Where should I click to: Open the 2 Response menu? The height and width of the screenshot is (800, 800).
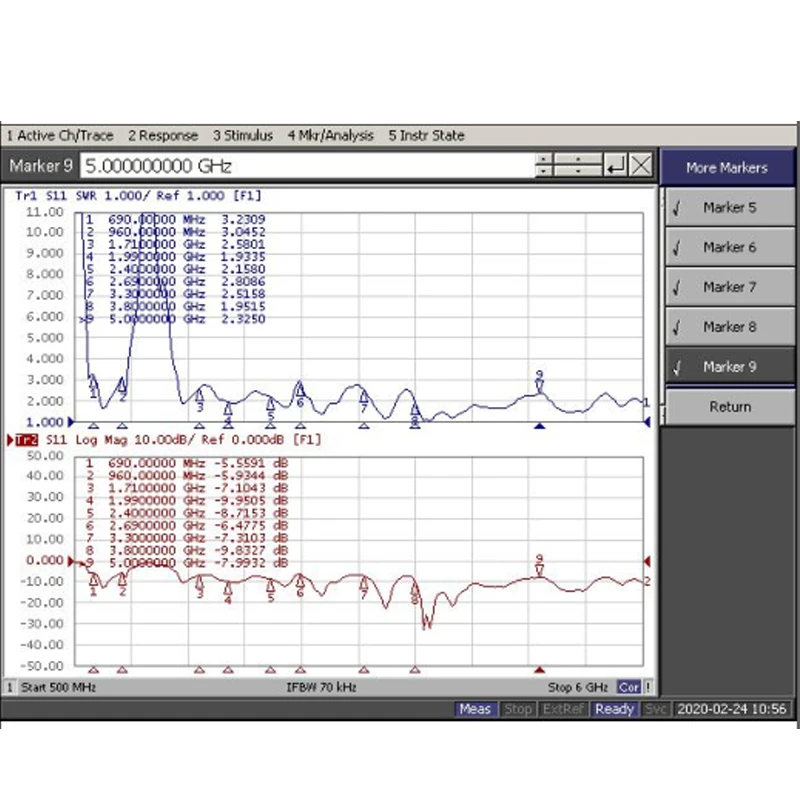(x=163, y=136)
